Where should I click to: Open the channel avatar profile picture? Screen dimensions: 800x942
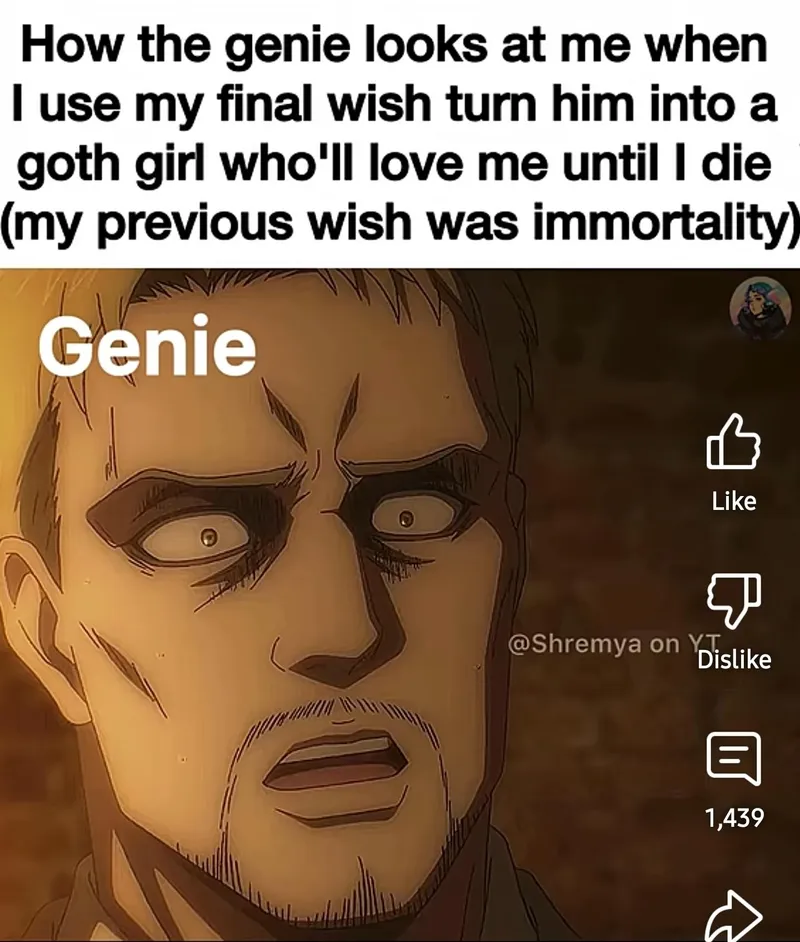point(760,309)
